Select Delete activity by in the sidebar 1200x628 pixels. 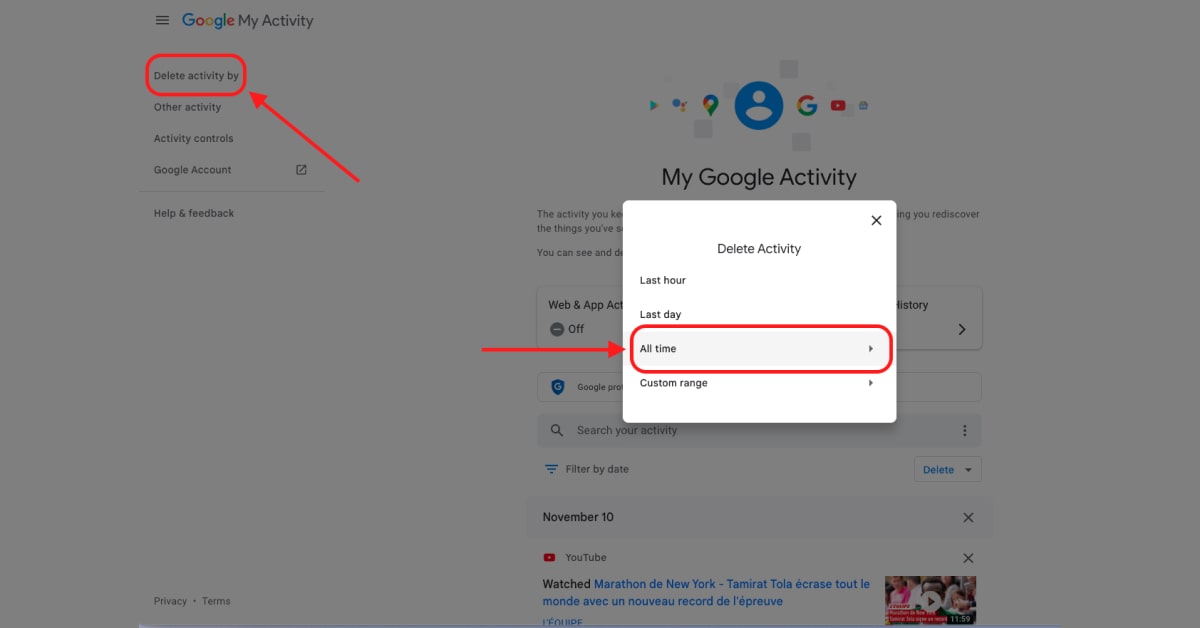click(x=196, y=75)
